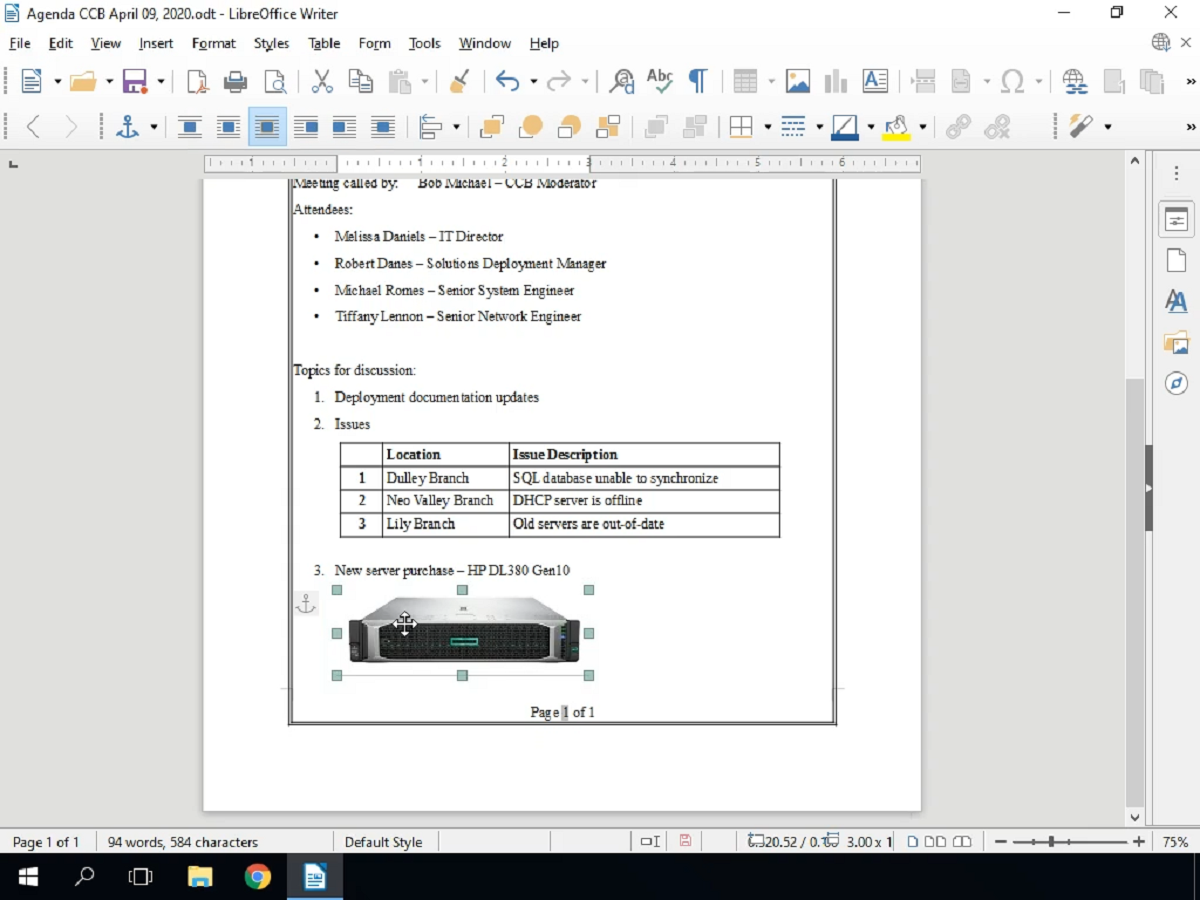Open sidebar Navigator compass icon
The width and height of the screenshot is (1200, 900).
1176,383
